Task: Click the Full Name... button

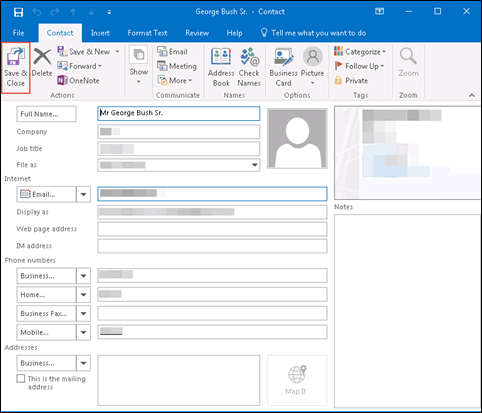Action: click(46, 114)
